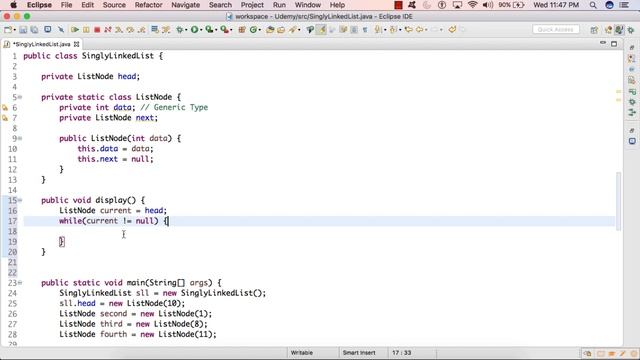Click the New Java Package icon

point(242,29)
